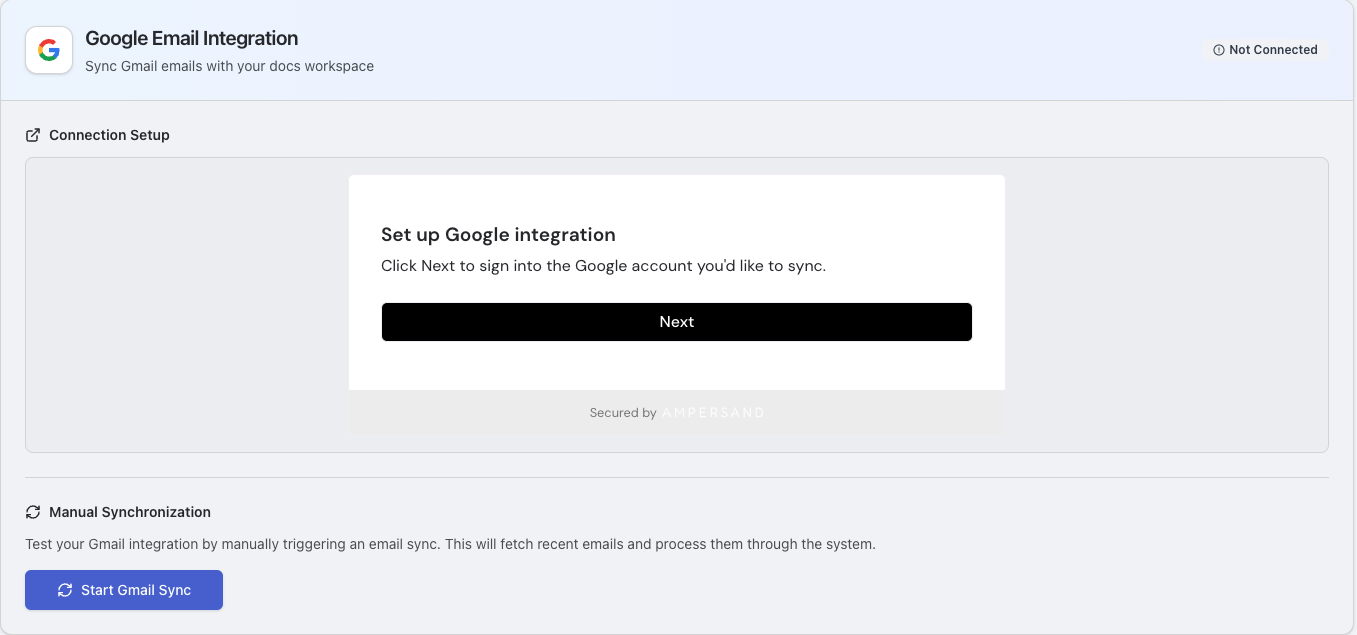Image resolution: width=1357 pixels, height=635 pixels.
Task: Click the alert info icon in Not Connected badge
Action: 1219,49
